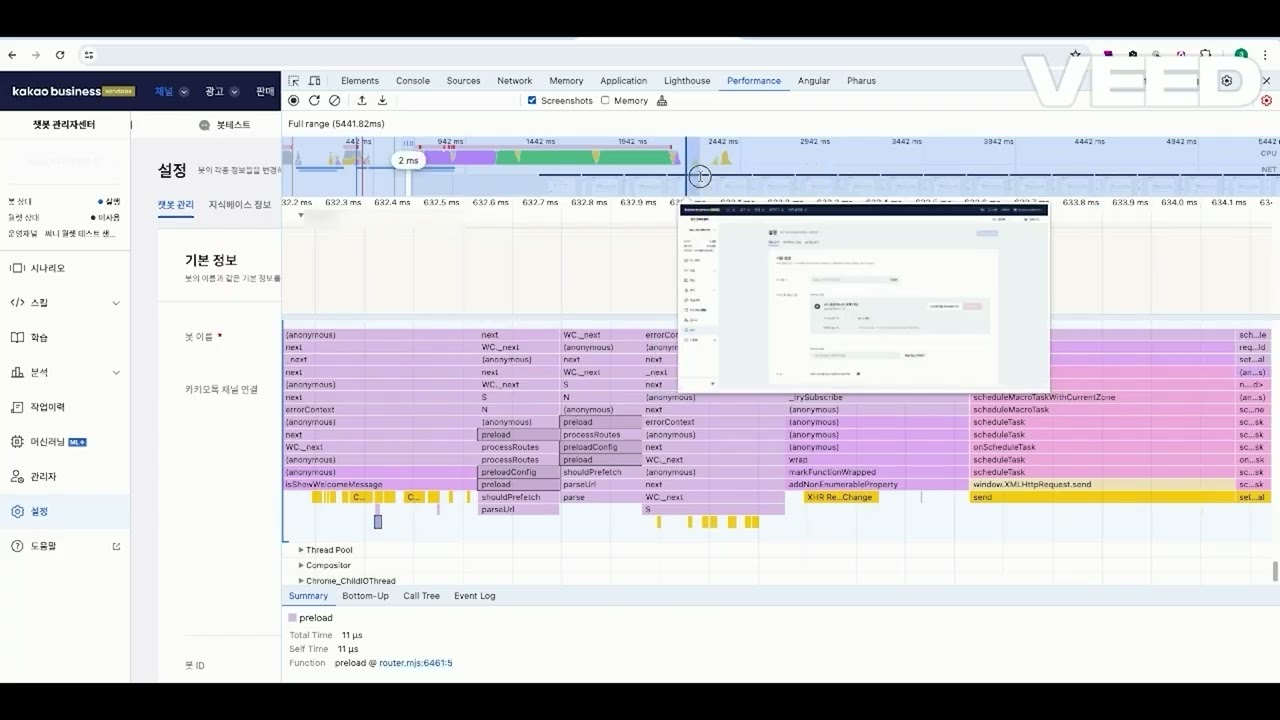Image resolution: width=1280 pixels, height=720 pixels.
Task: Select the Bottom-Up tab
Action: pyautogui.click(x=365, y=596)
